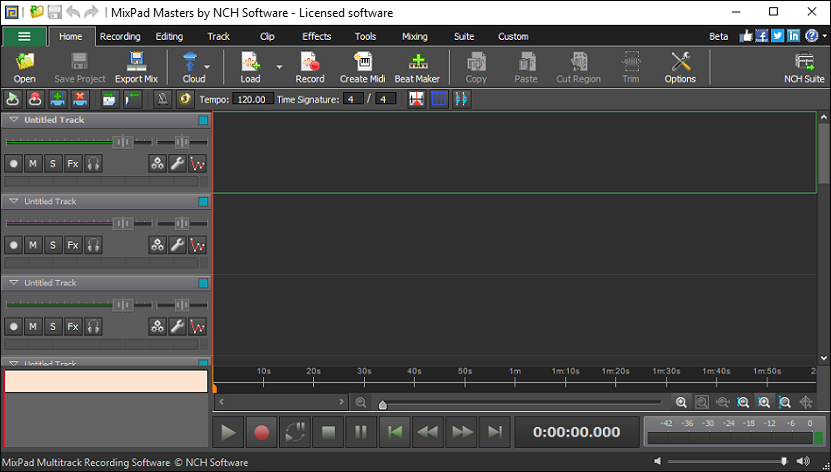Open the Options tools icon
The image size is (831, 472).
[680, 67]
